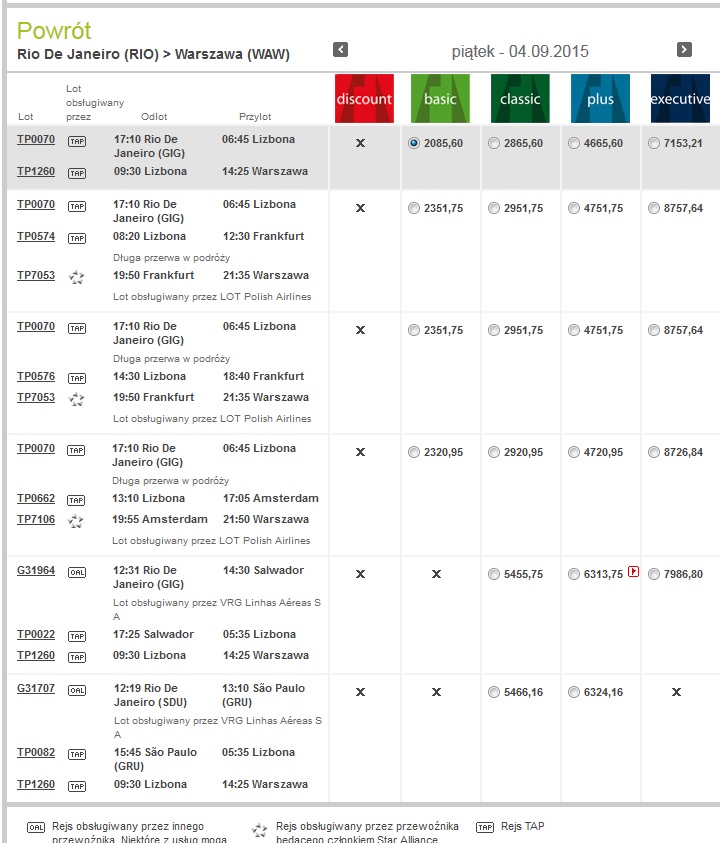Open flight G31964 details
725x843 pixels.
36,570
